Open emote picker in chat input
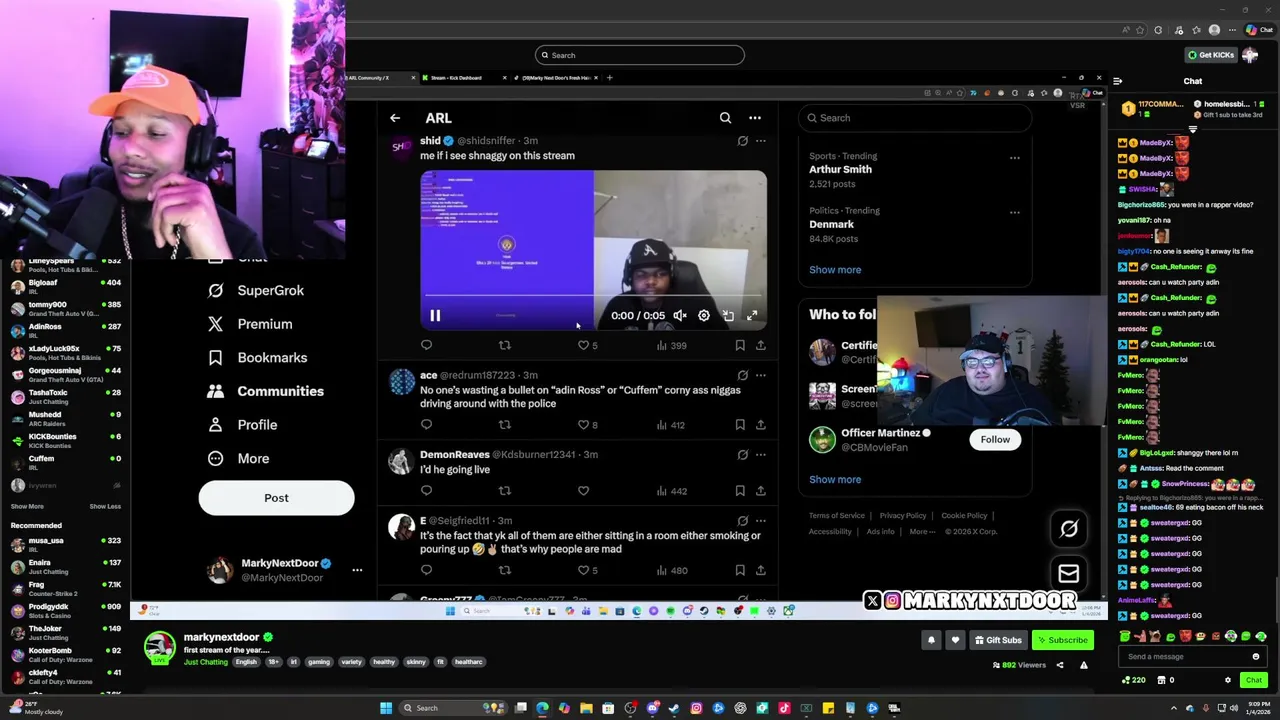 pos(1256,657)
